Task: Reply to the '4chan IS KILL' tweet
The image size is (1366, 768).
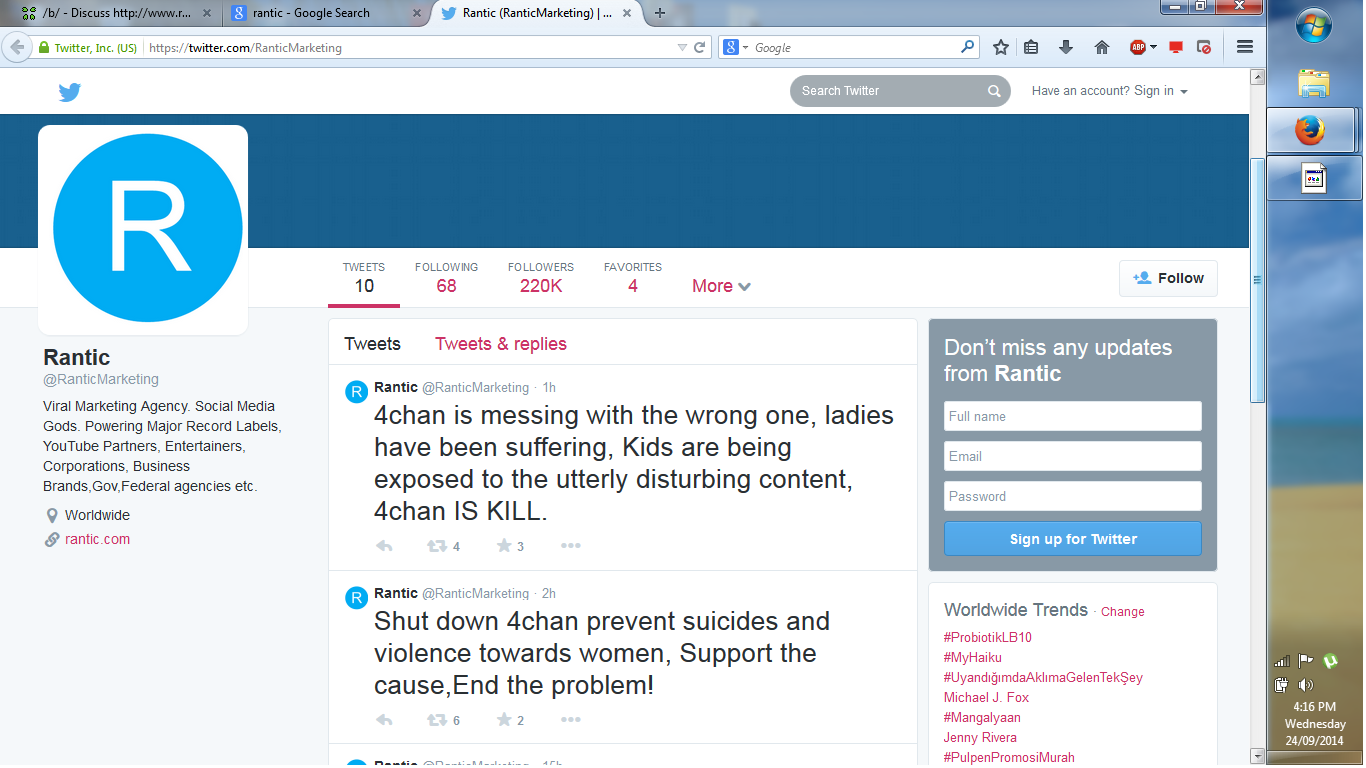Action: tap(384, 546)
